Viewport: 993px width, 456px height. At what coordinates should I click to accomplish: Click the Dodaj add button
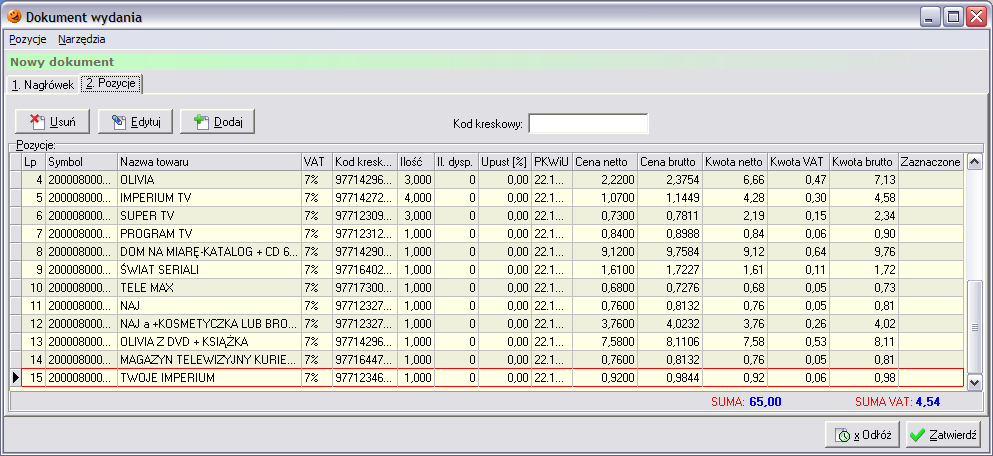217,122
